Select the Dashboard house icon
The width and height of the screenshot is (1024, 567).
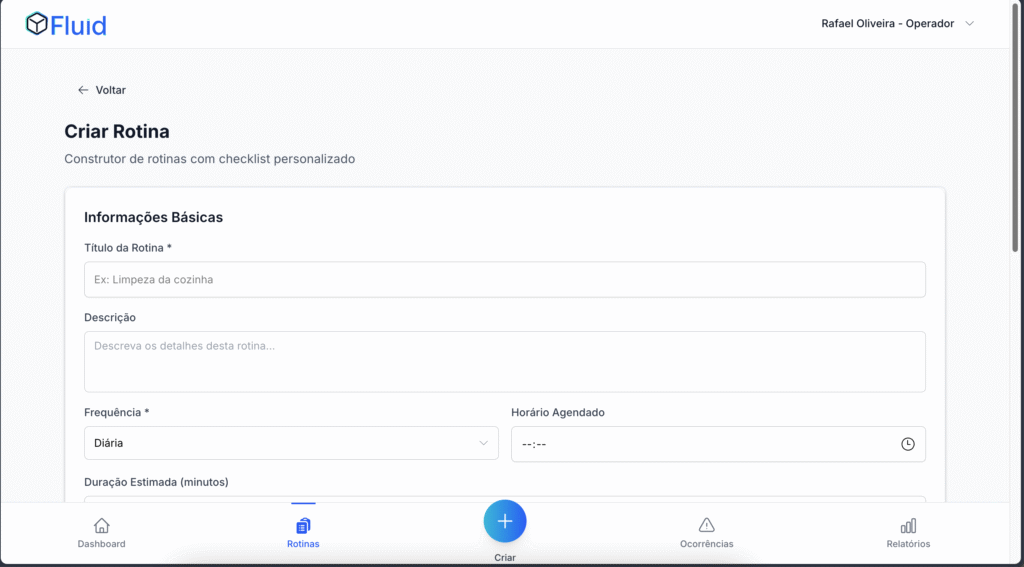[x=101, y=526]
